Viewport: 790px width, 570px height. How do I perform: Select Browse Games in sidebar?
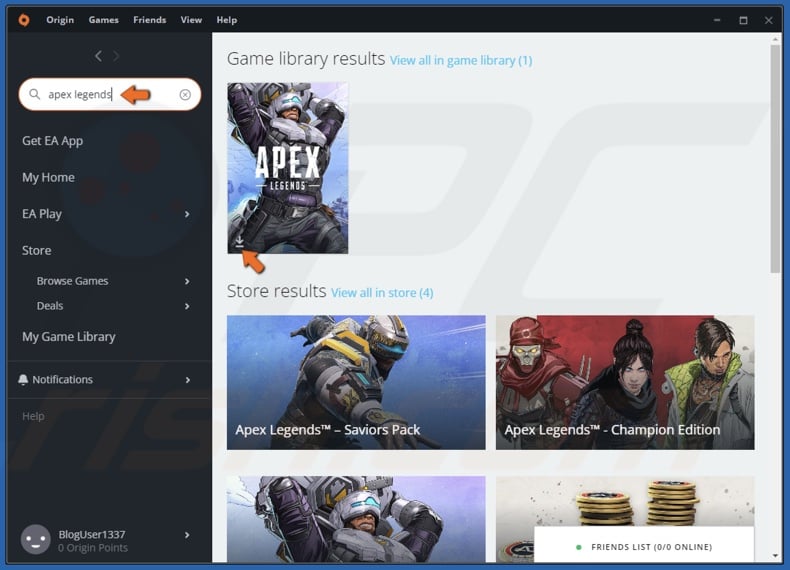[x=73, y=281]
